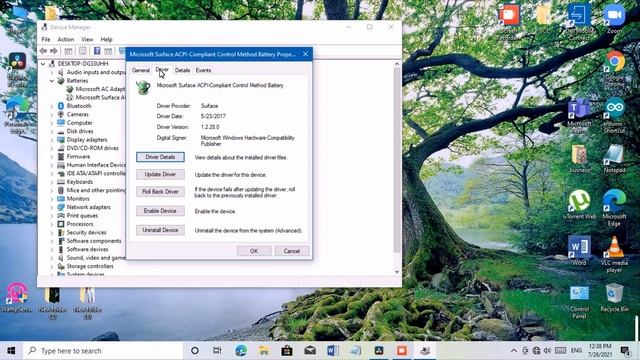The width and height of the screenshot is (640, 360).
Task: Switch to the Events tab
Action: 203,70
